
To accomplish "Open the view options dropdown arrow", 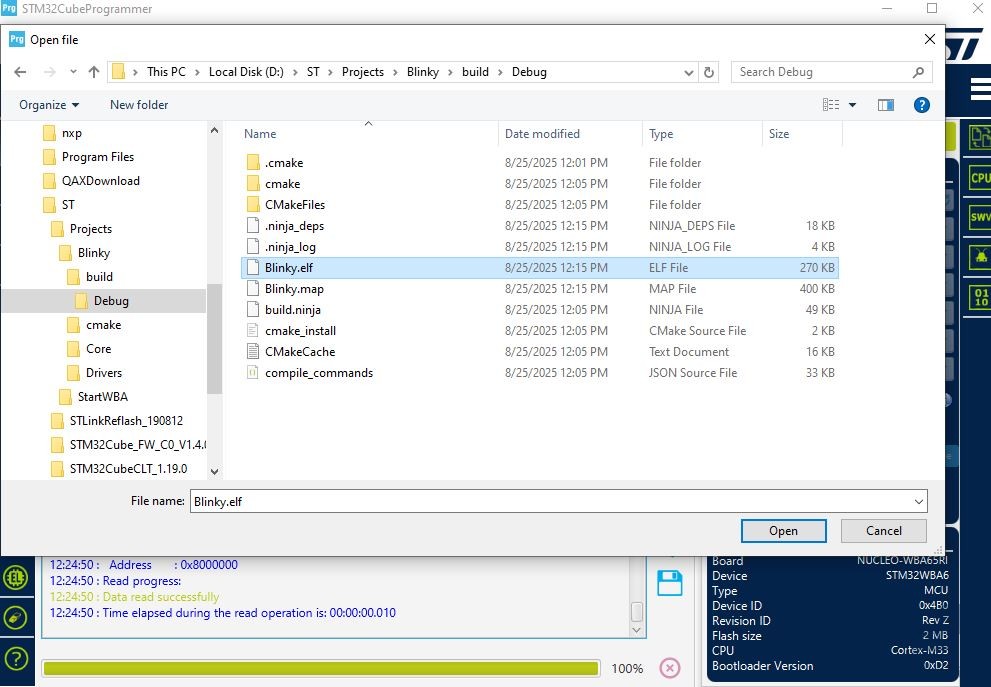I will point(852,105).
